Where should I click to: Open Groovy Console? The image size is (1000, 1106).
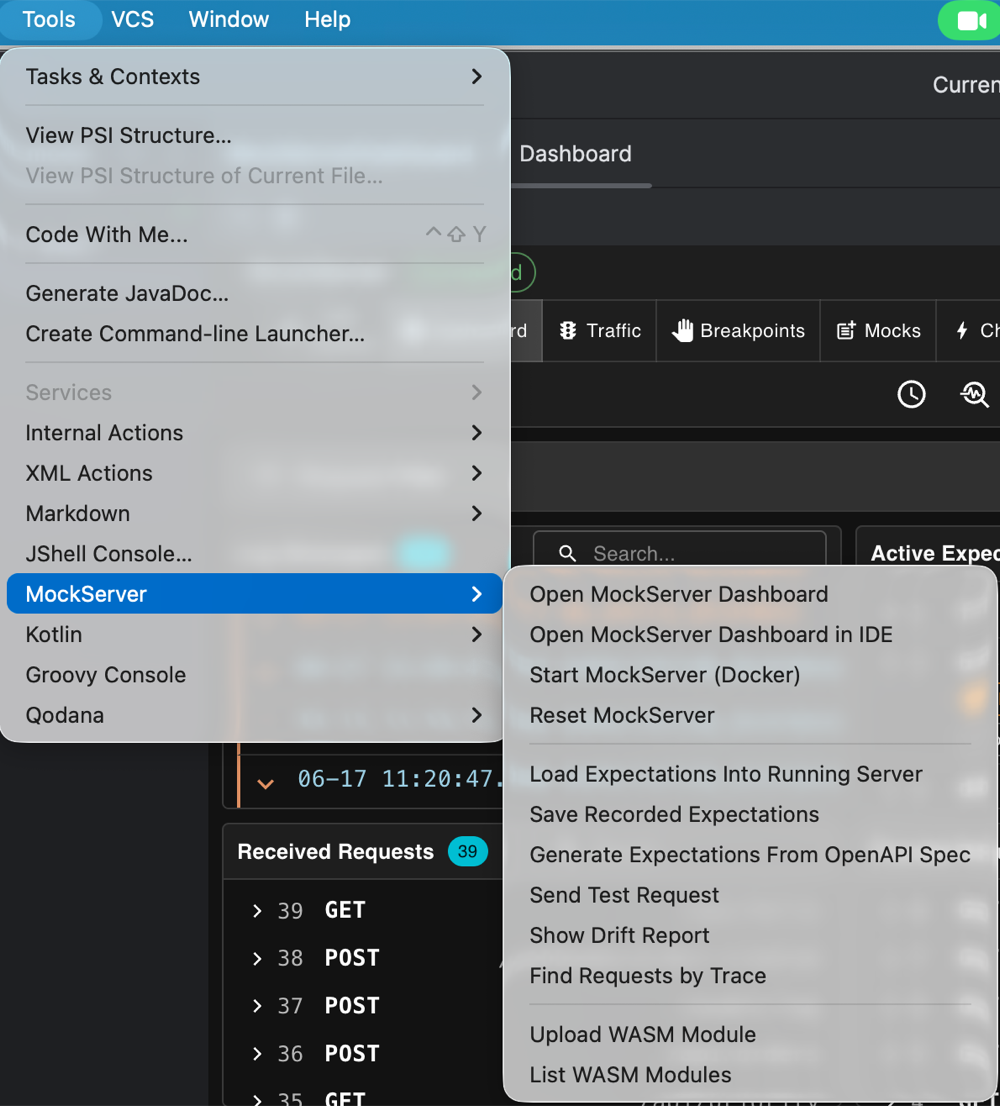click(254, 675)
